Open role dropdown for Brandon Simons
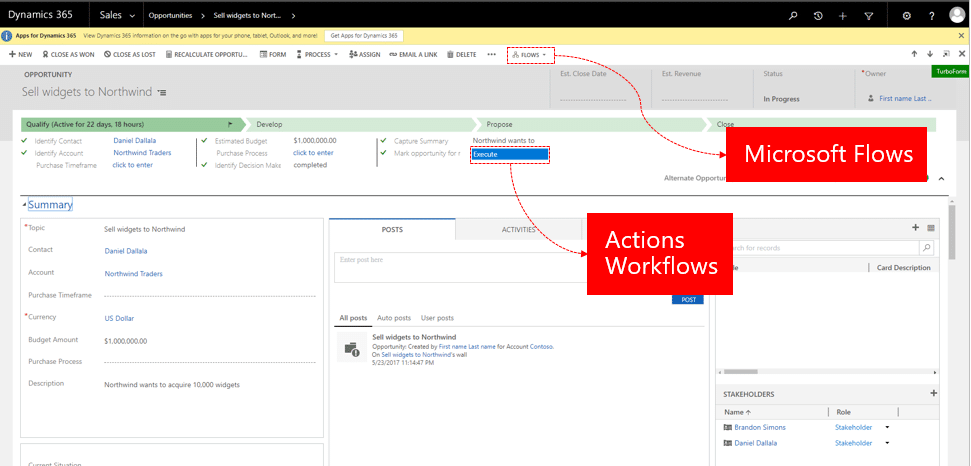The height and width of the screenshot is (466, 971). tap(887, 427)
